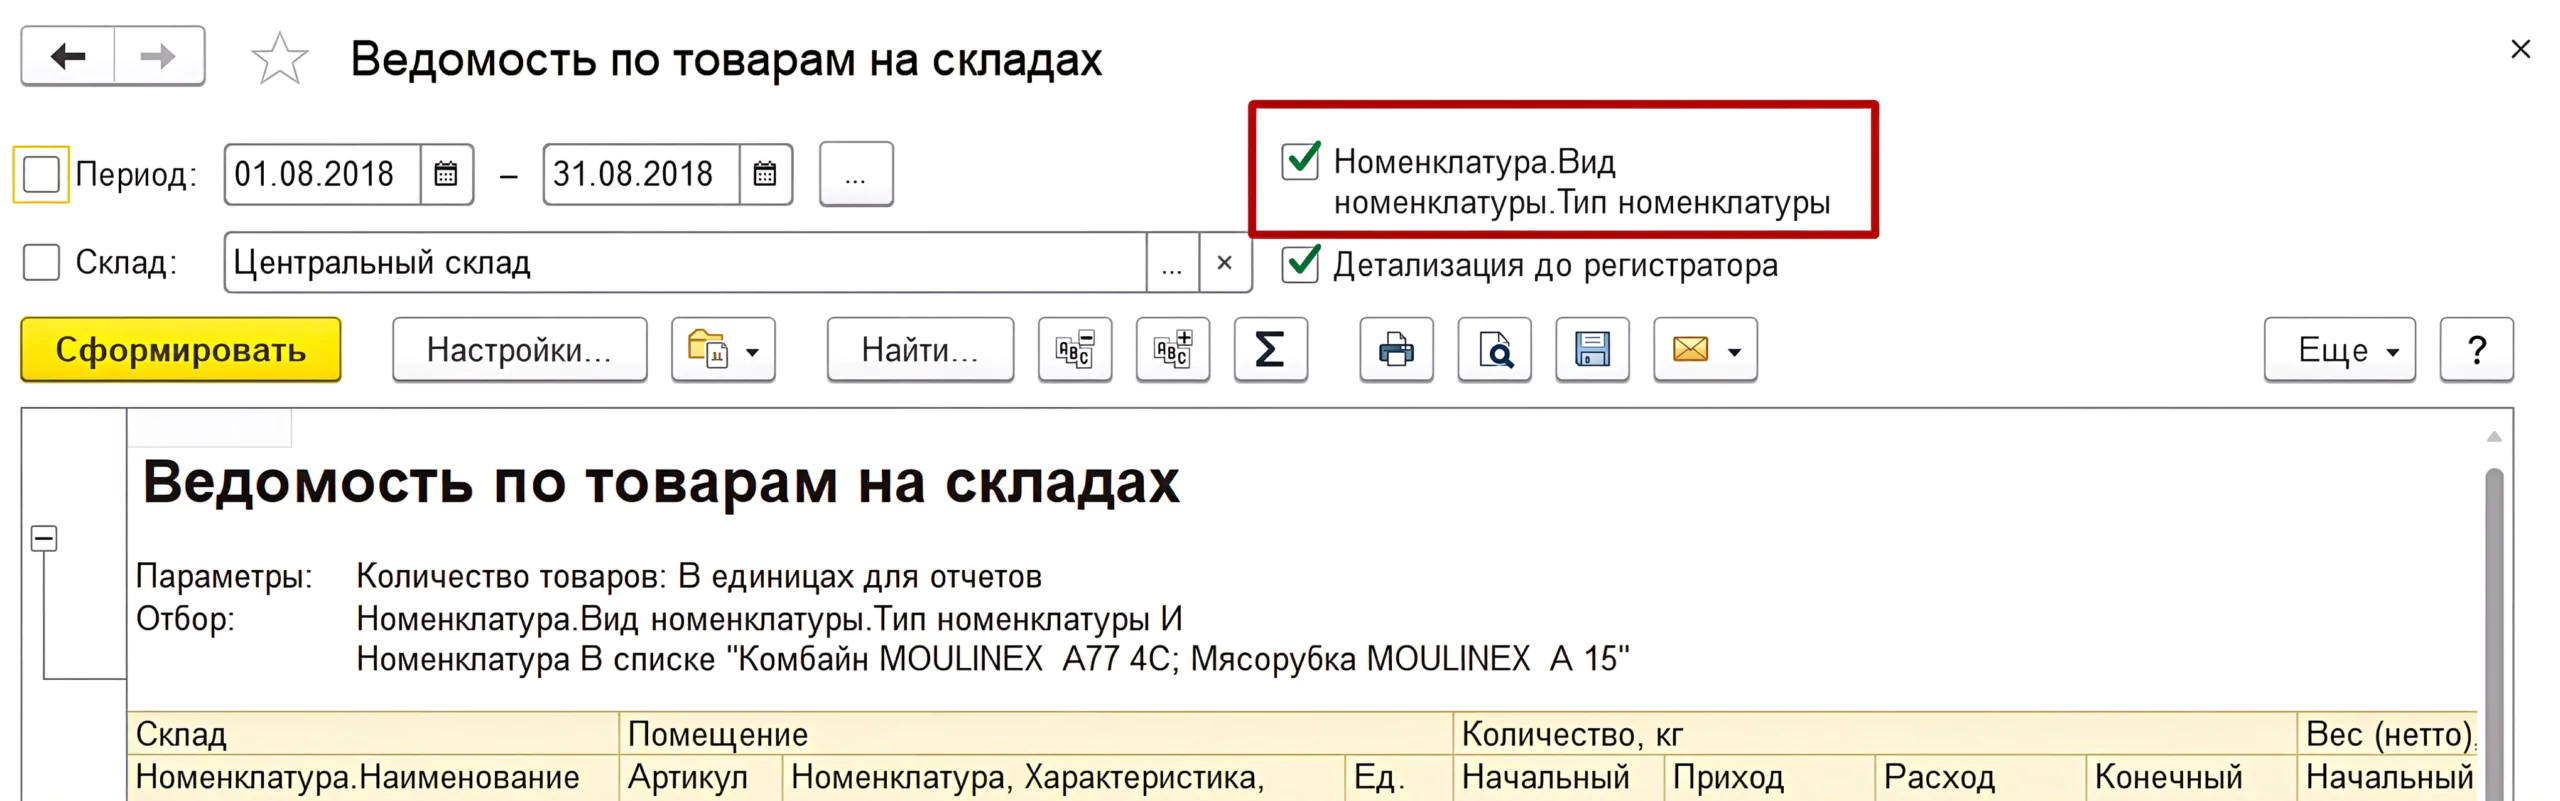Uncheck Детализация до регистратора checkbox

[x=1300, y=264]
